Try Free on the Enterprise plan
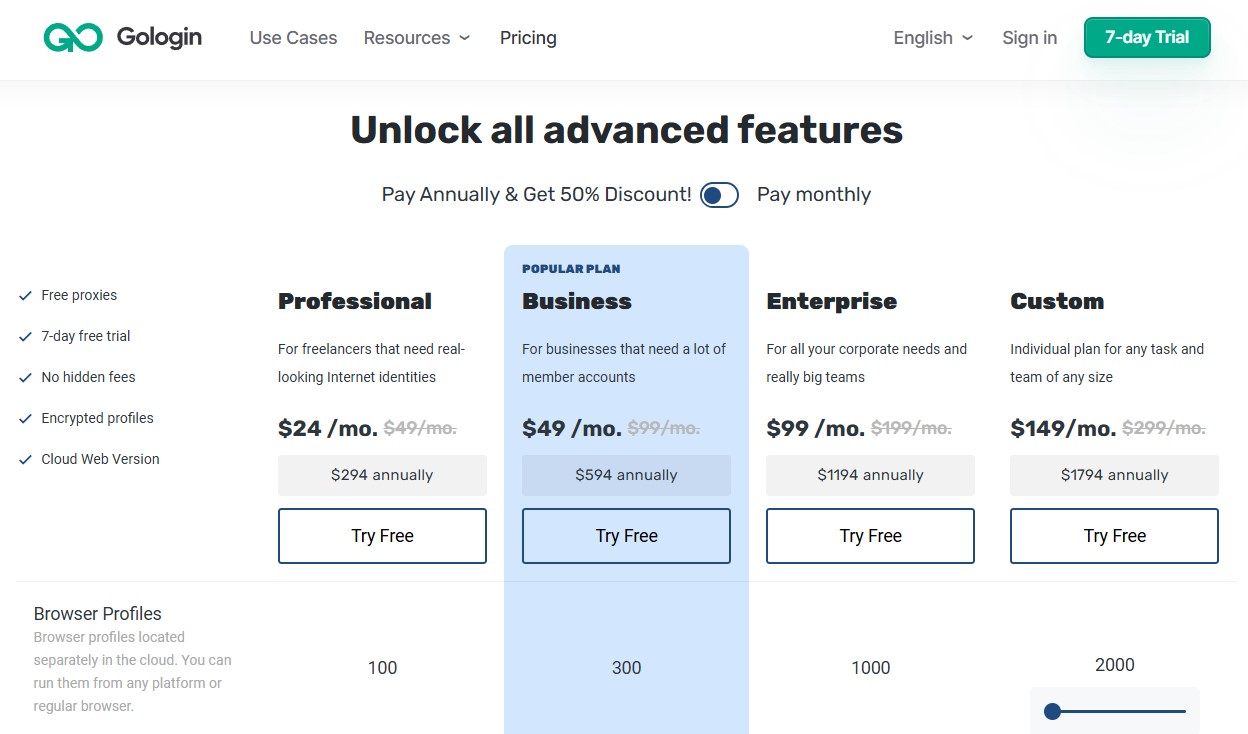The height and width of the screenshot is (734, 1248). pyautogui.click(x=870, y=536)
